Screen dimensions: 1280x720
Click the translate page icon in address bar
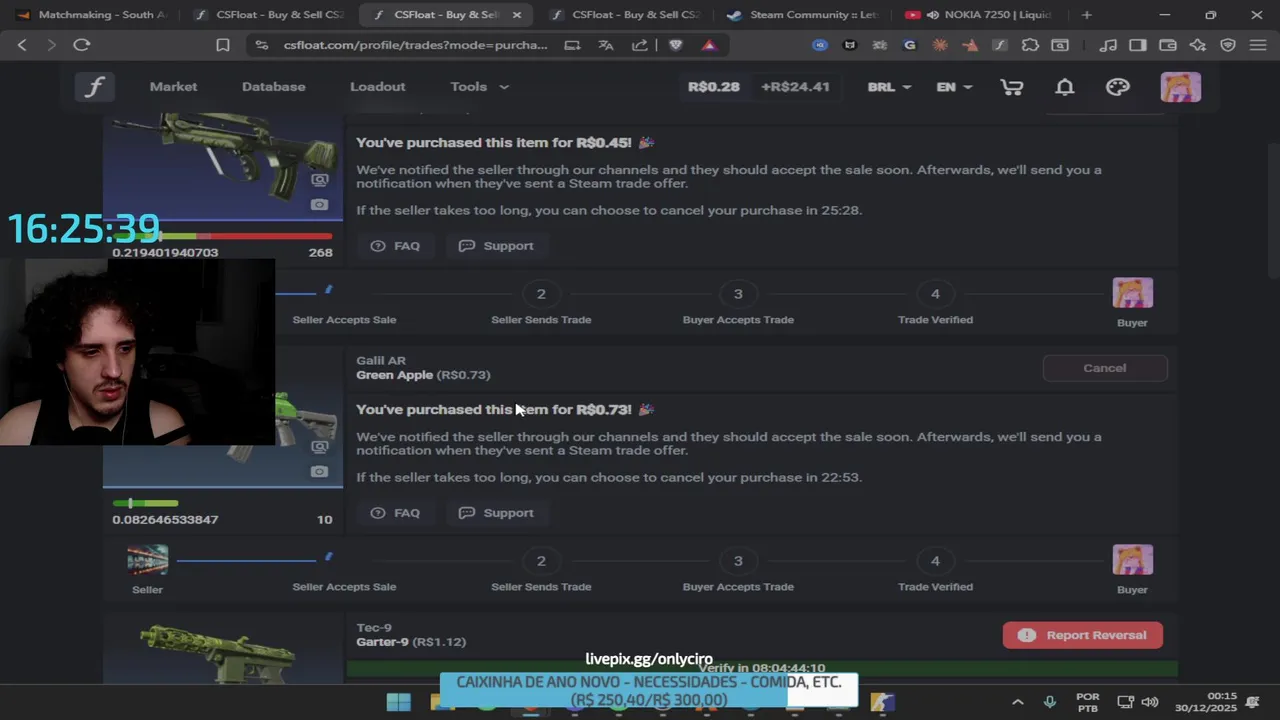pyautogui.click(x=606, y=45)
